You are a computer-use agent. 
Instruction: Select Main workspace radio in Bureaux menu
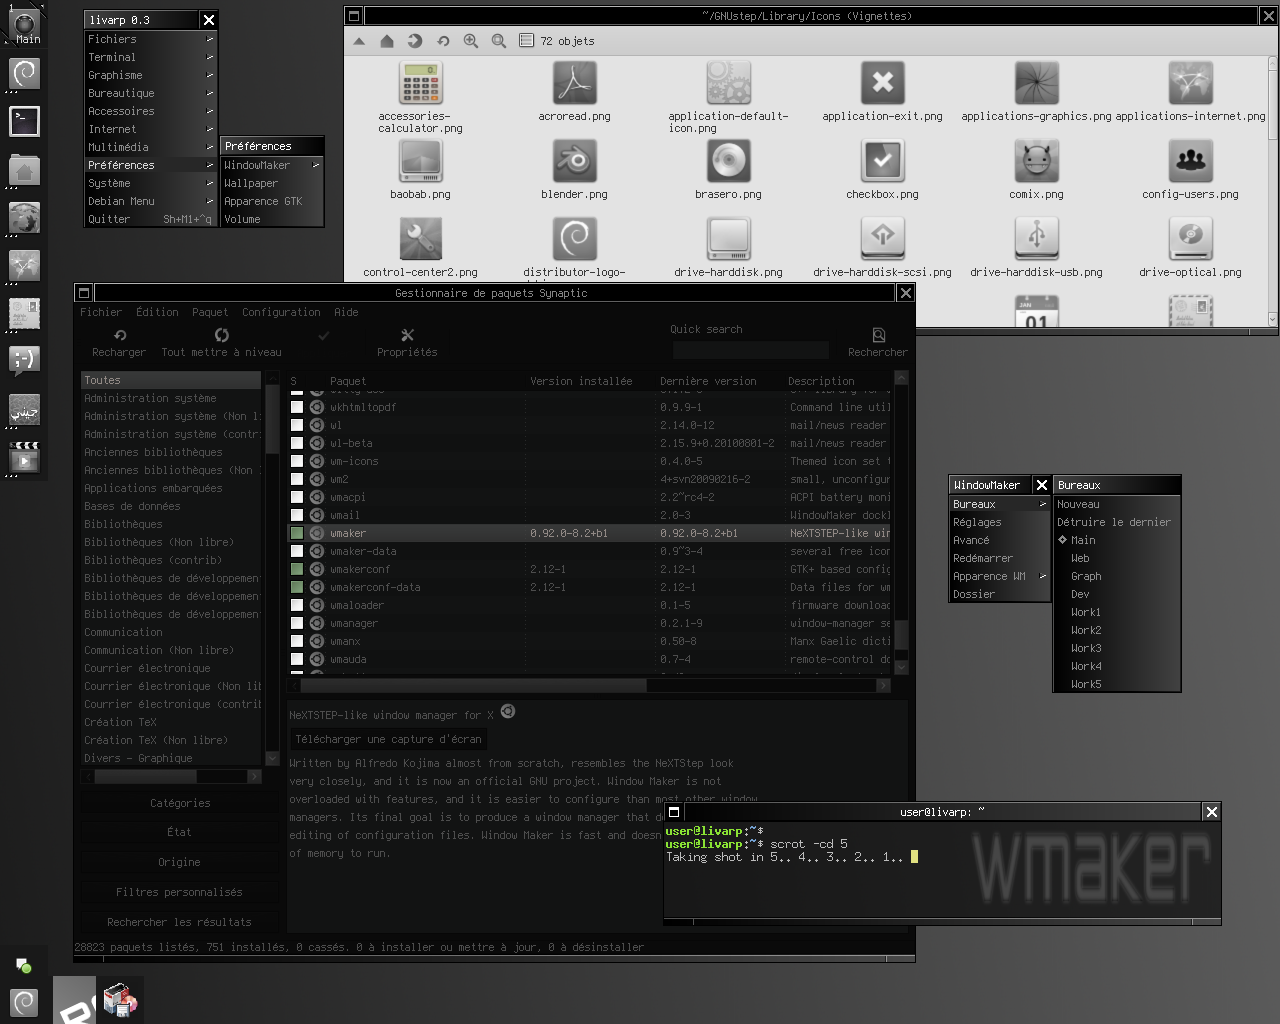(x=1063, y=540)
